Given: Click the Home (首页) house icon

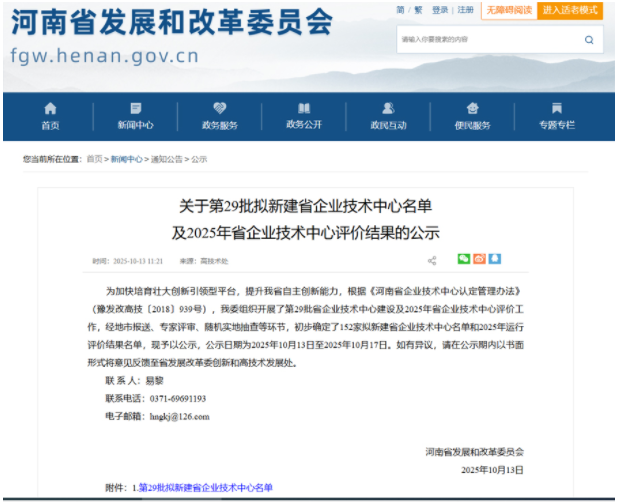Looking at the screenshot, I should (x=50, y=109).
